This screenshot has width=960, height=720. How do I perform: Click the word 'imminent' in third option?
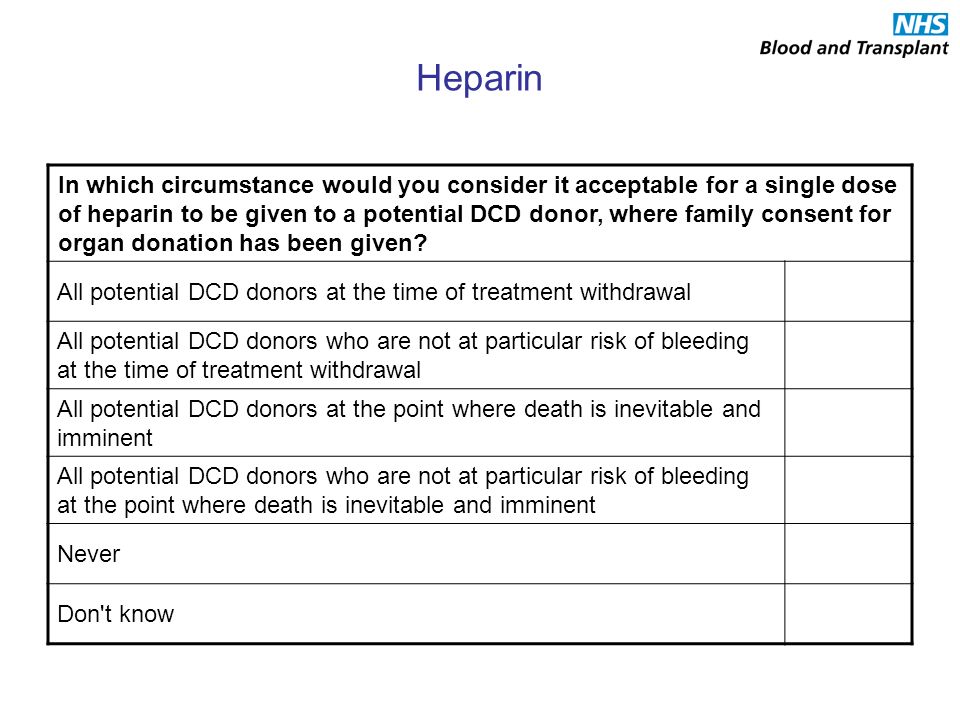point(105,438)
